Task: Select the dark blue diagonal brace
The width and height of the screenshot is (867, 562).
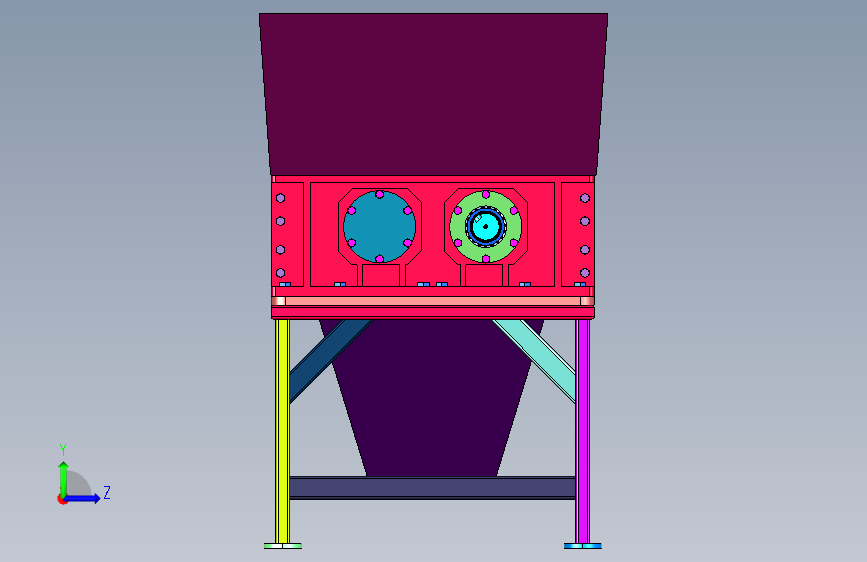Action: tap(331, 360)
